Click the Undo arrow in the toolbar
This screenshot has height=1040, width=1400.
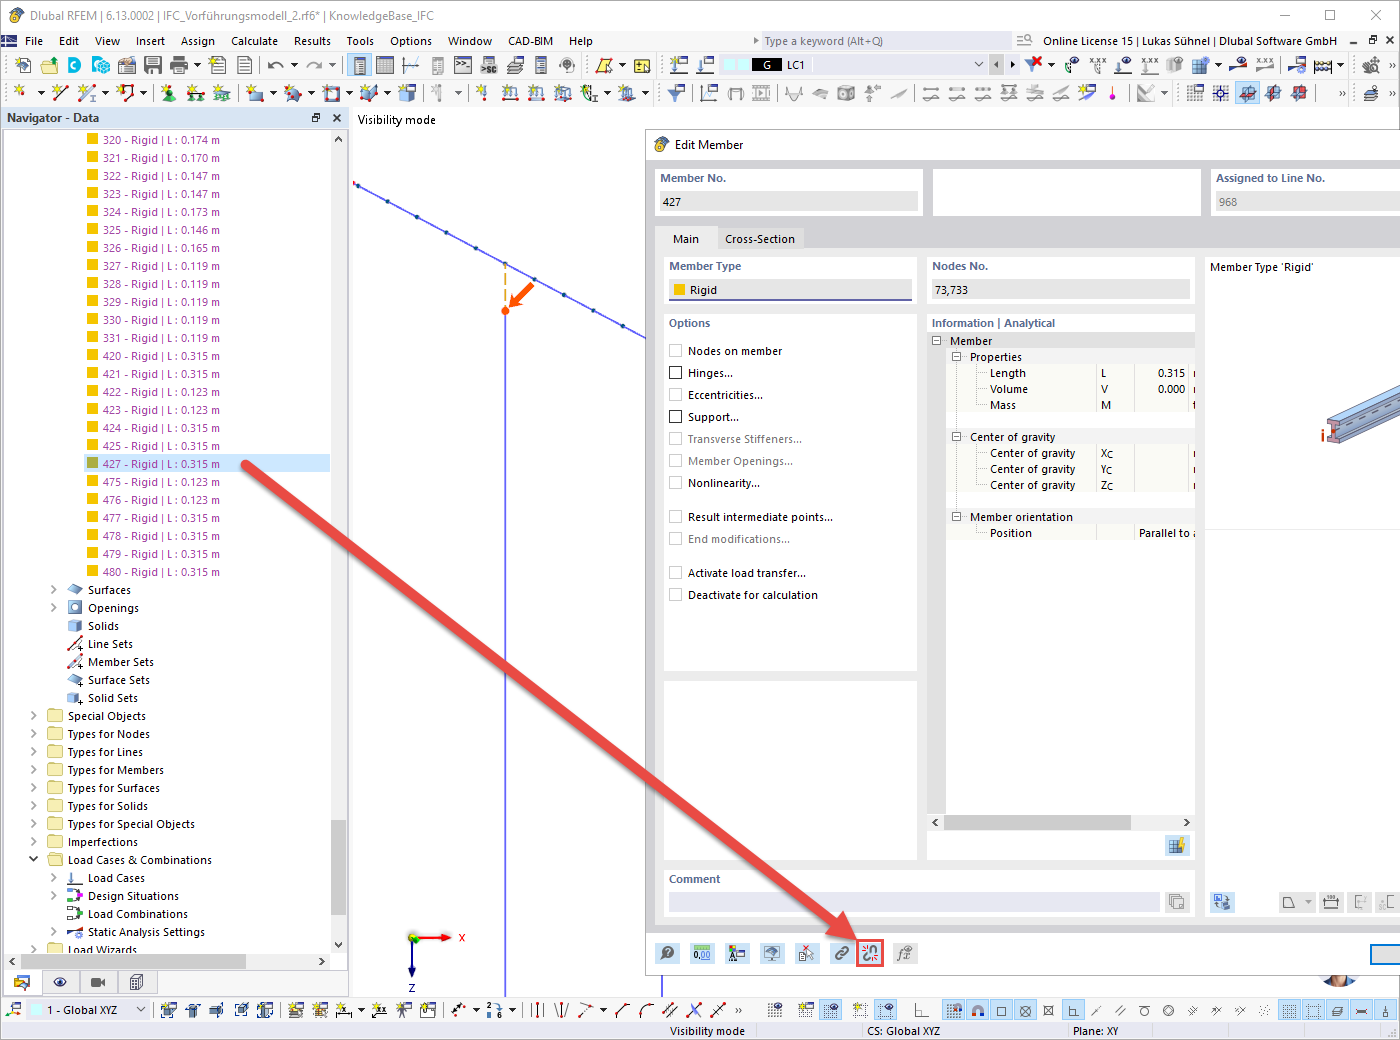[x=275, y=65]
